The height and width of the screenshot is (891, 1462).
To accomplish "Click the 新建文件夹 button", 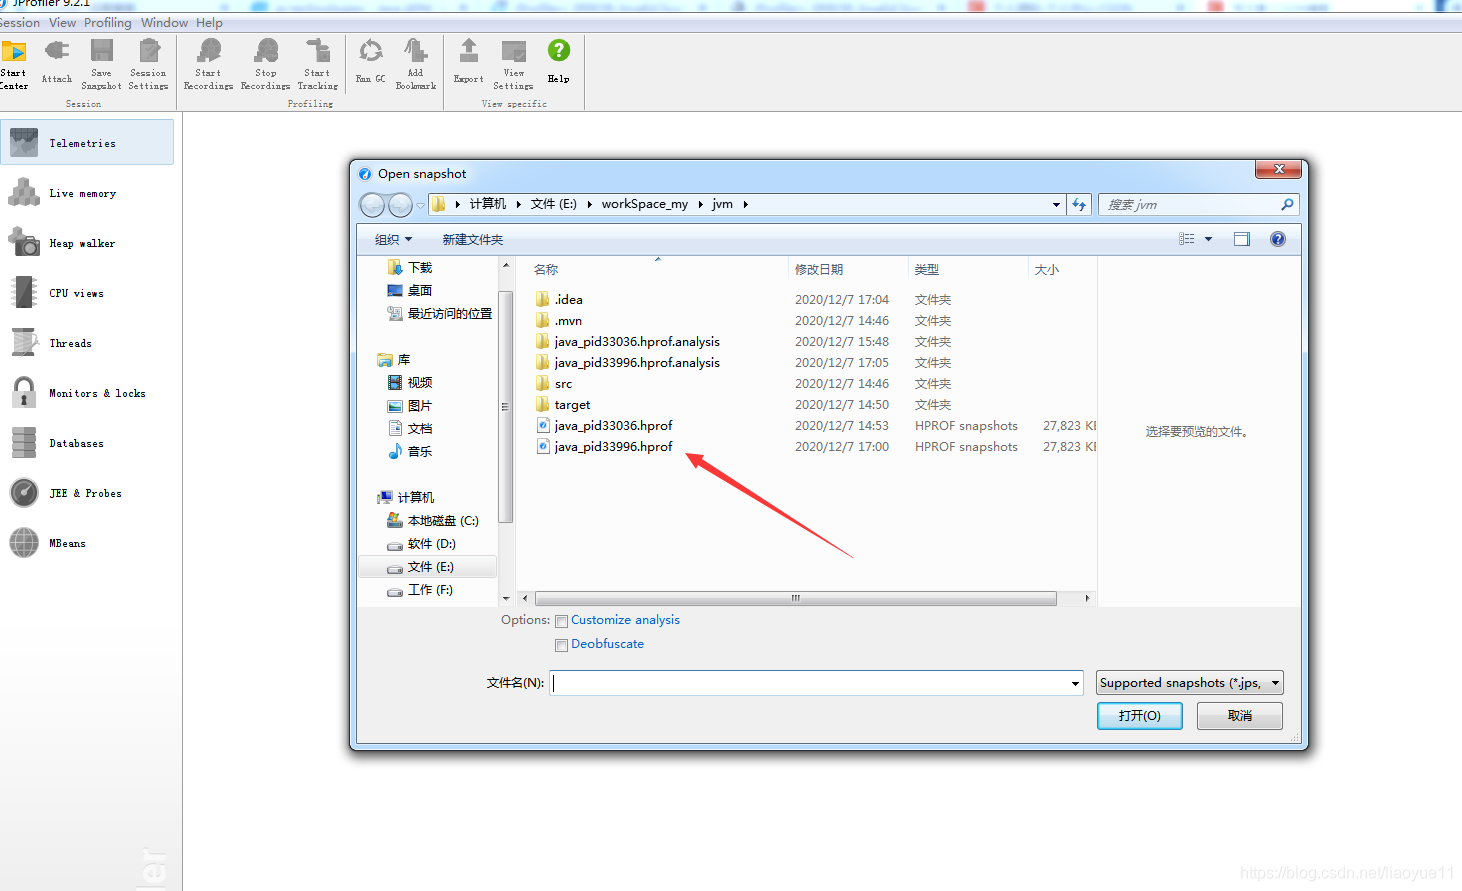I will pyautogui.click(x=473, y=240).
